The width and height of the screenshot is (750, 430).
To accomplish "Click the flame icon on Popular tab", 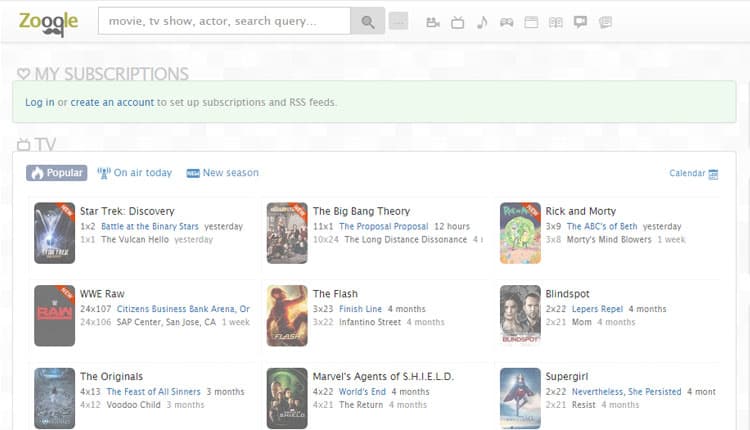I will point(37,173).
